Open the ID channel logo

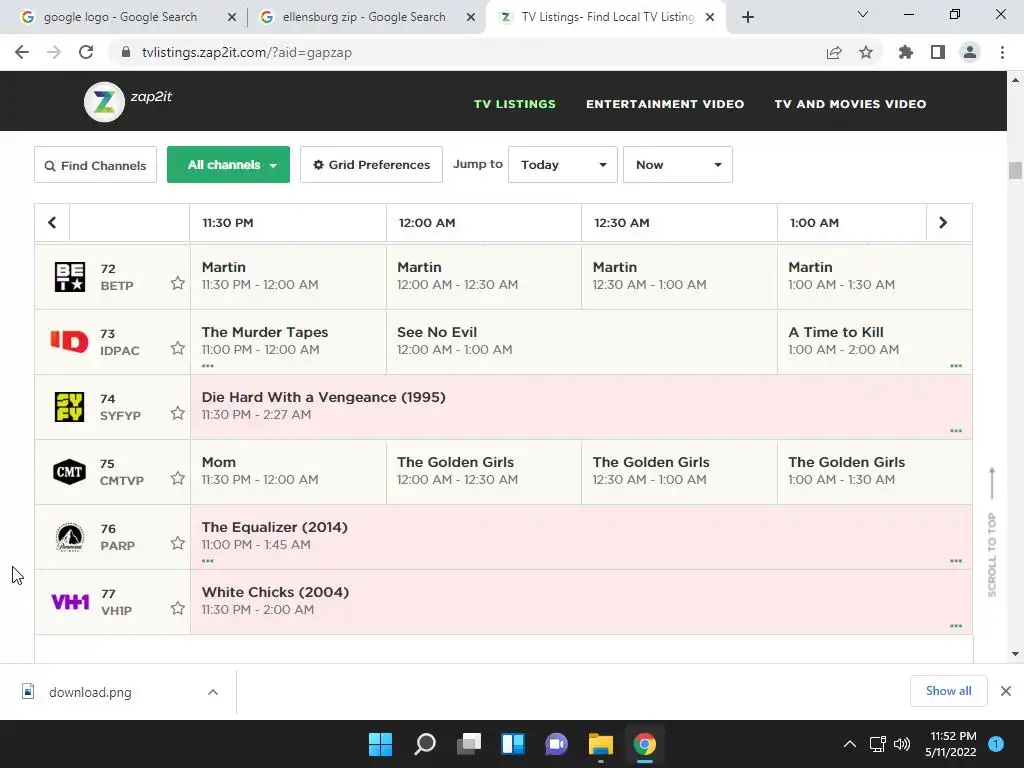[69, 342]
